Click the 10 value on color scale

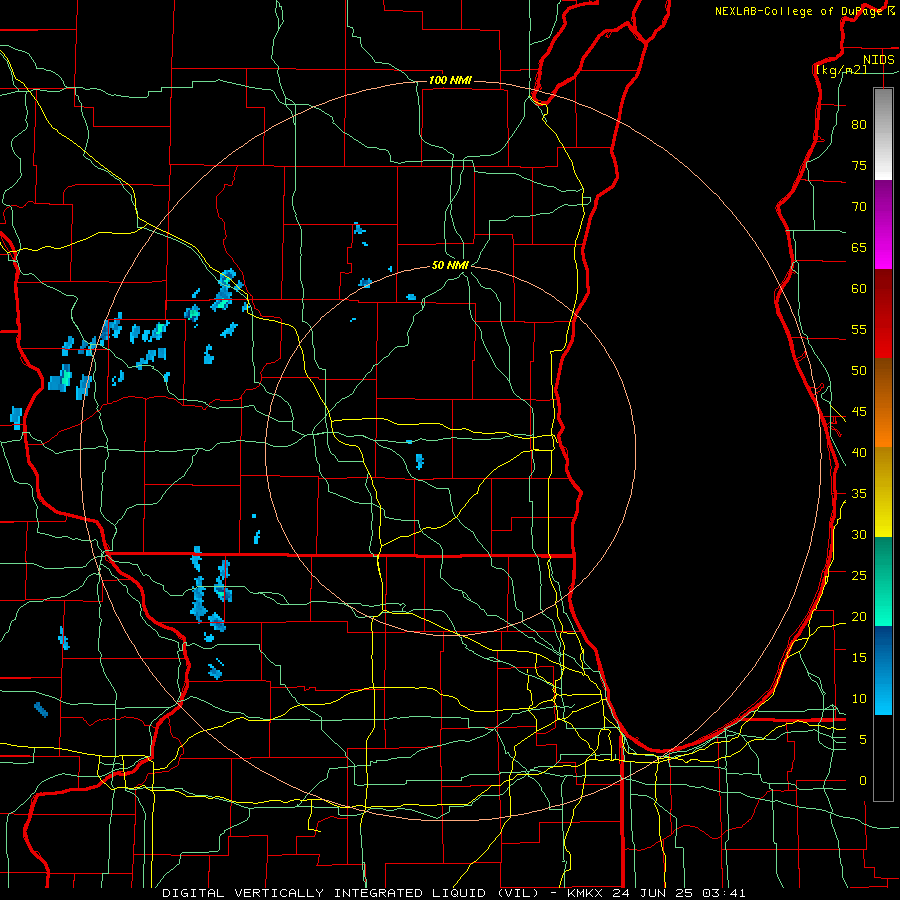[x=859, y=699]
